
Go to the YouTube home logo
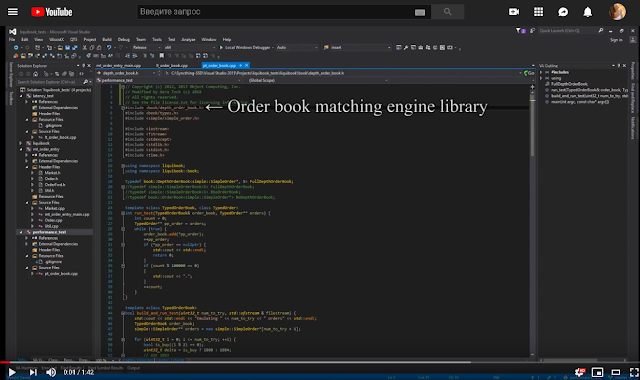click(52, 12)
